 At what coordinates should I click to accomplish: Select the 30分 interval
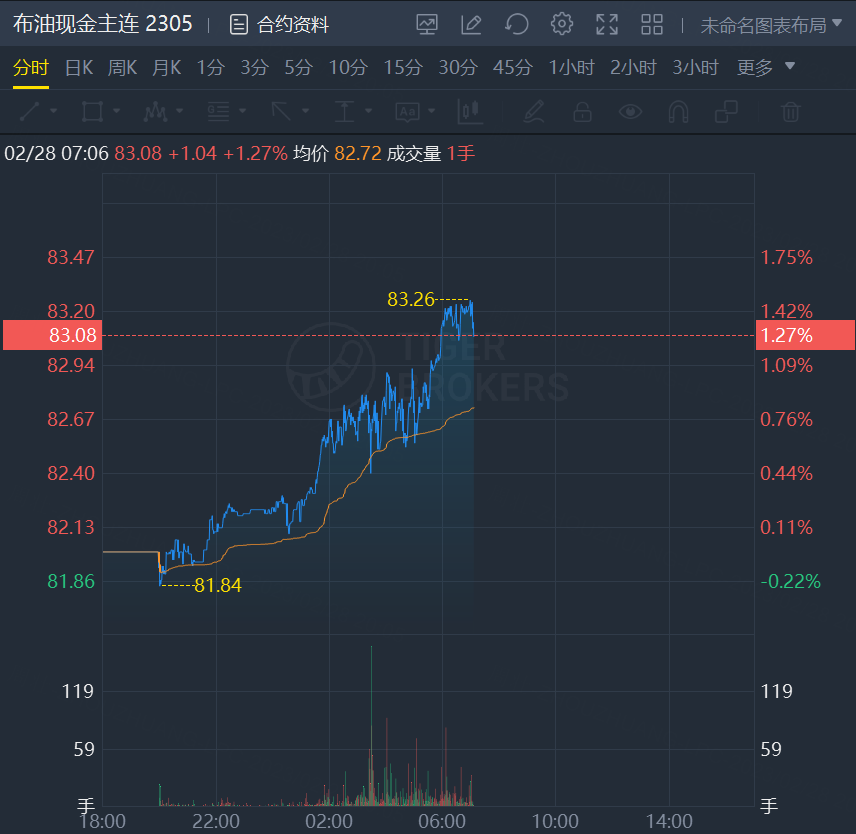pyautogui.click(x=459, y=68)
